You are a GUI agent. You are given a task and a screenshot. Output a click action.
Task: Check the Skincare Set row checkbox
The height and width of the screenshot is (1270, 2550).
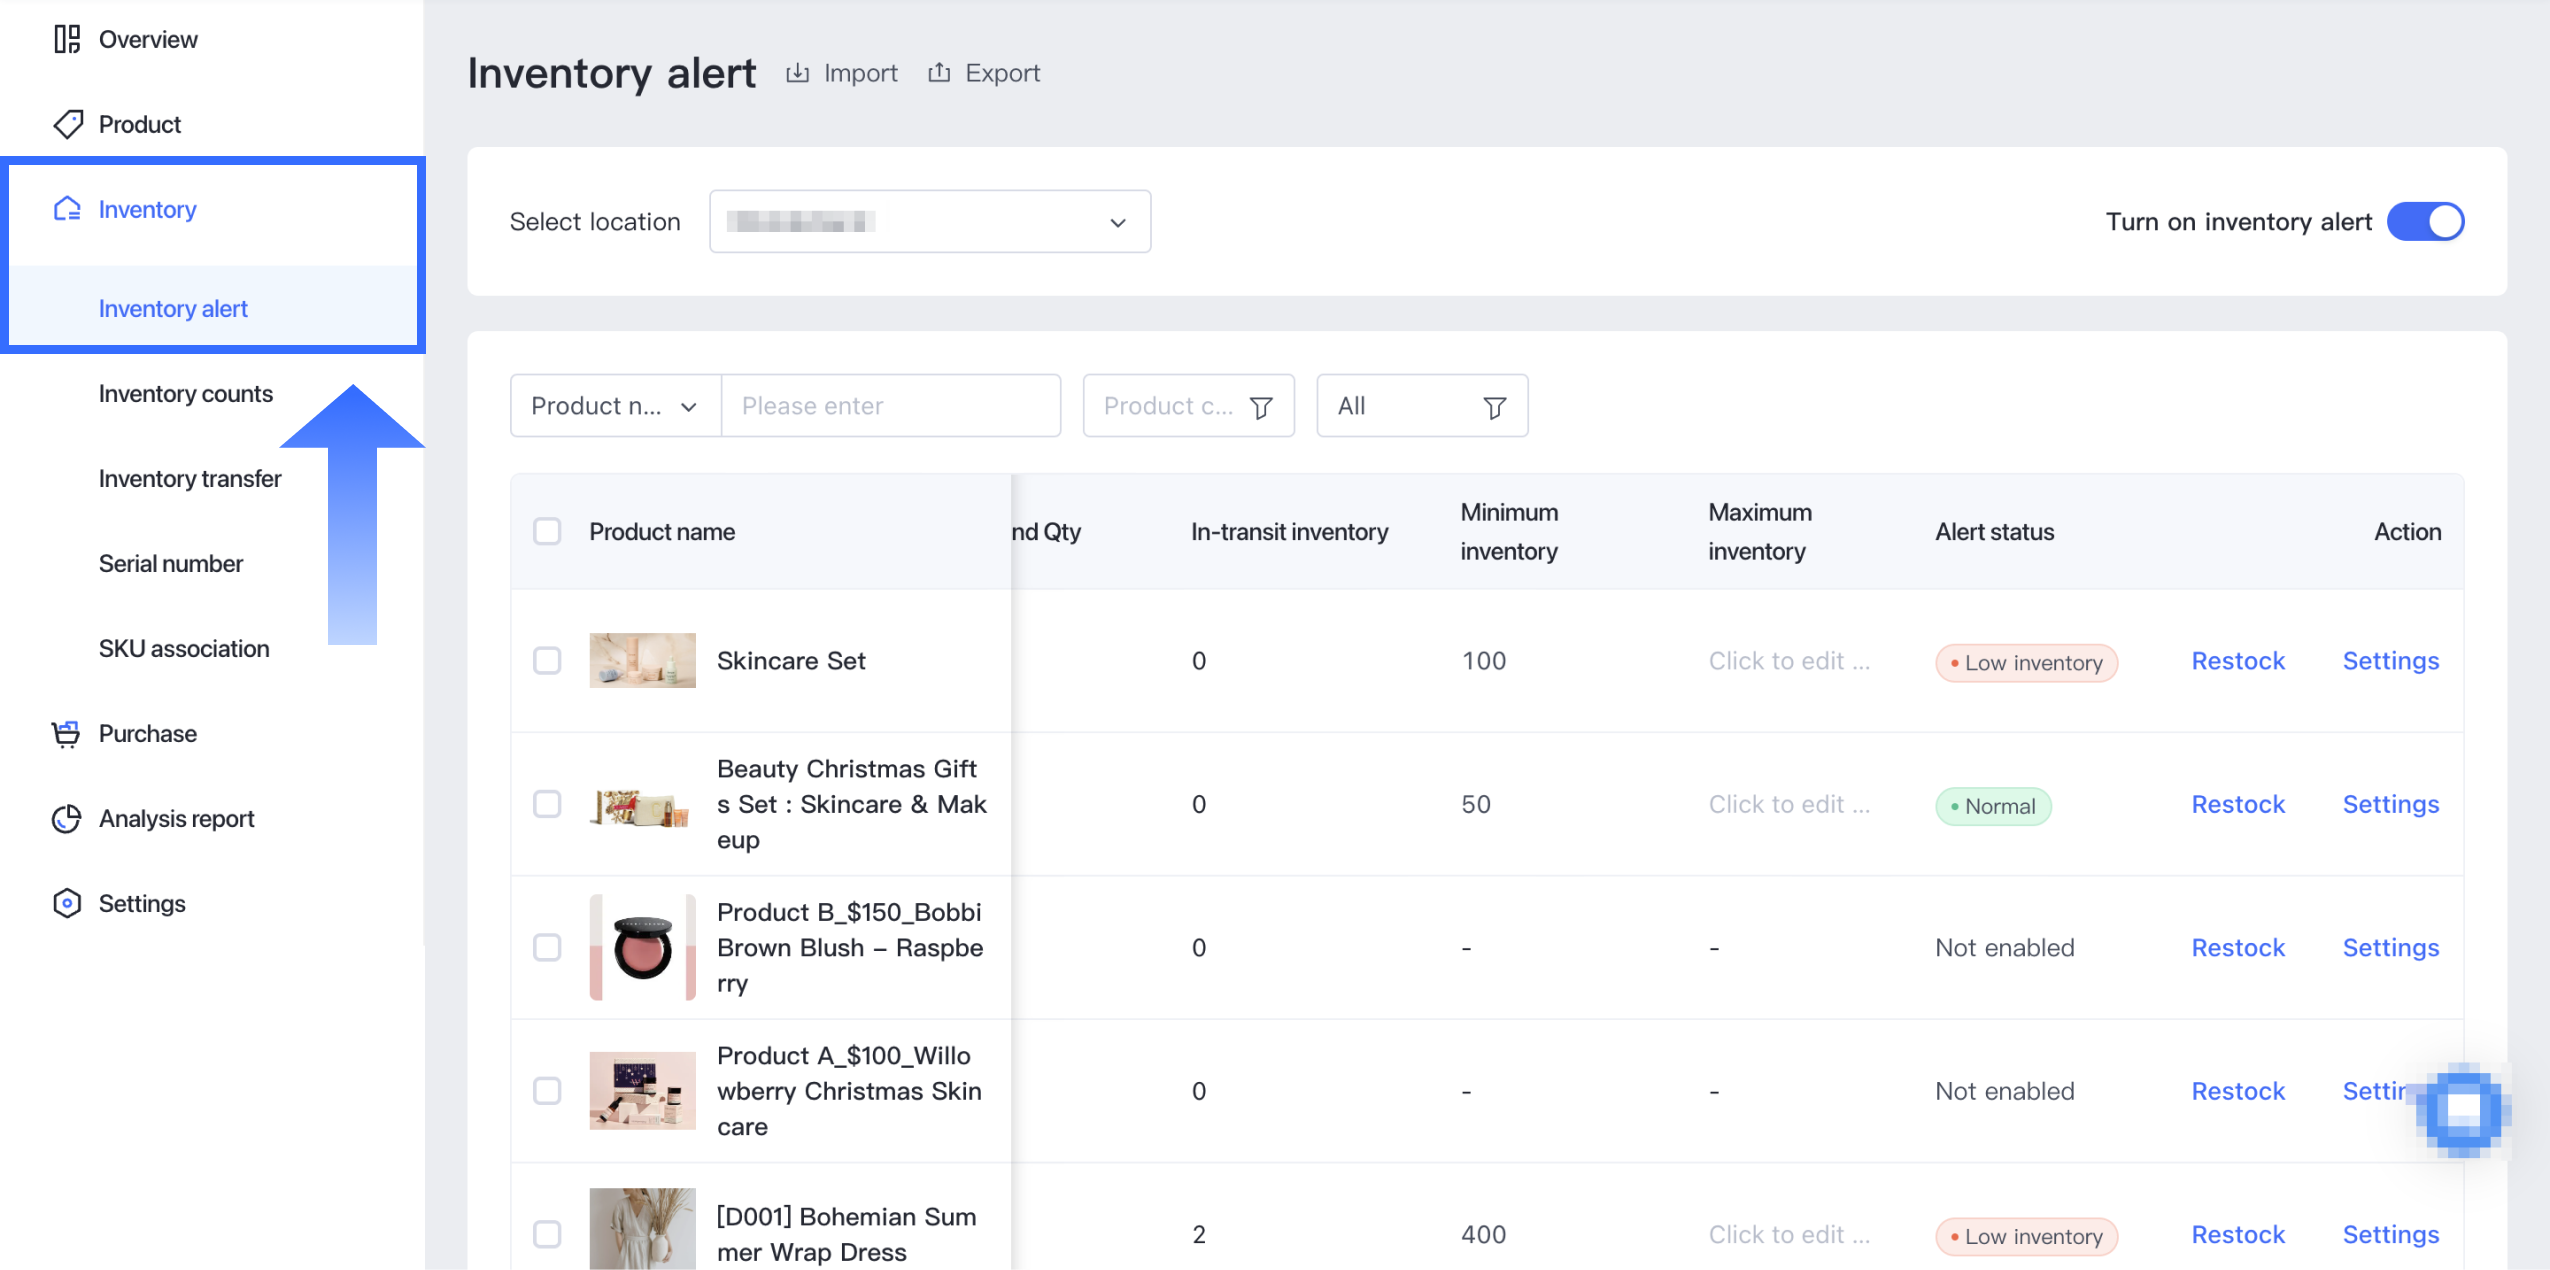coord(547,661)
